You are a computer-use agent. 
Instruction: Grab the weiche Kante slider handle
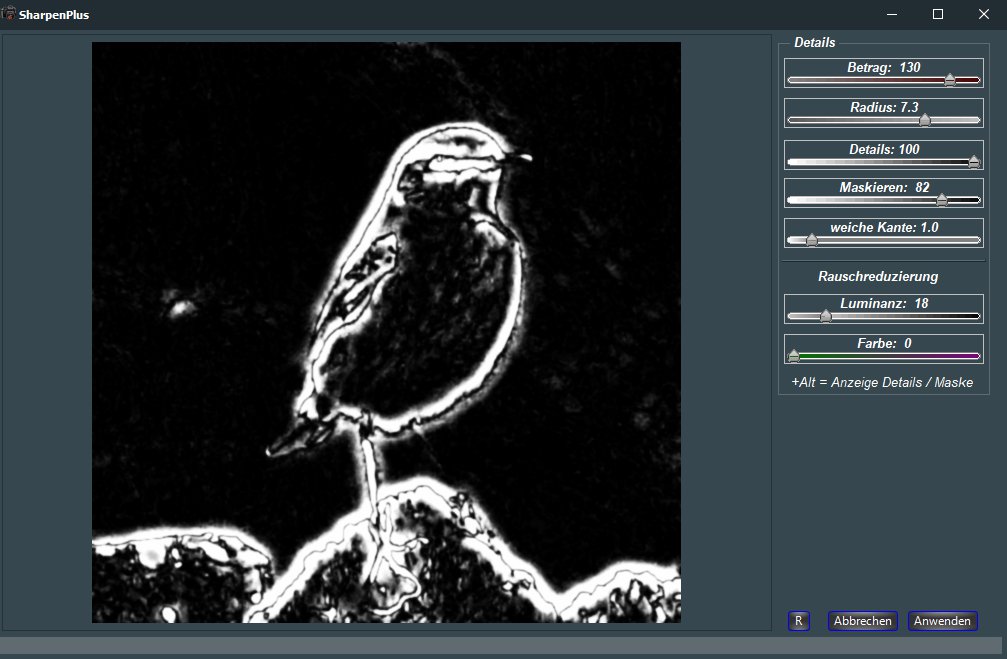tap(811, 240)
